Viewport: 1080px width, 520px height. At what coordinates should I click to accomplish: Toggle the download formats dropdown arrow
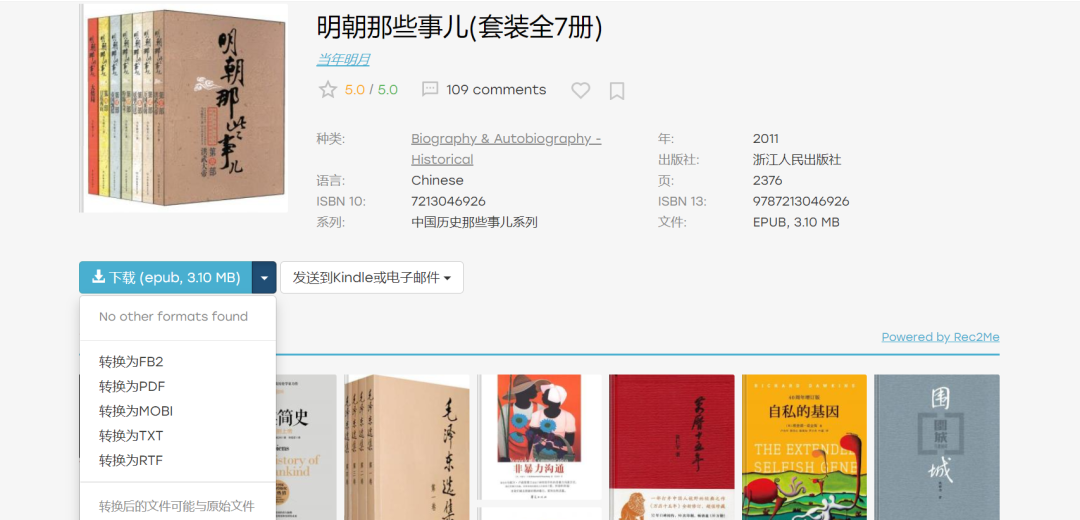point(264,278)
